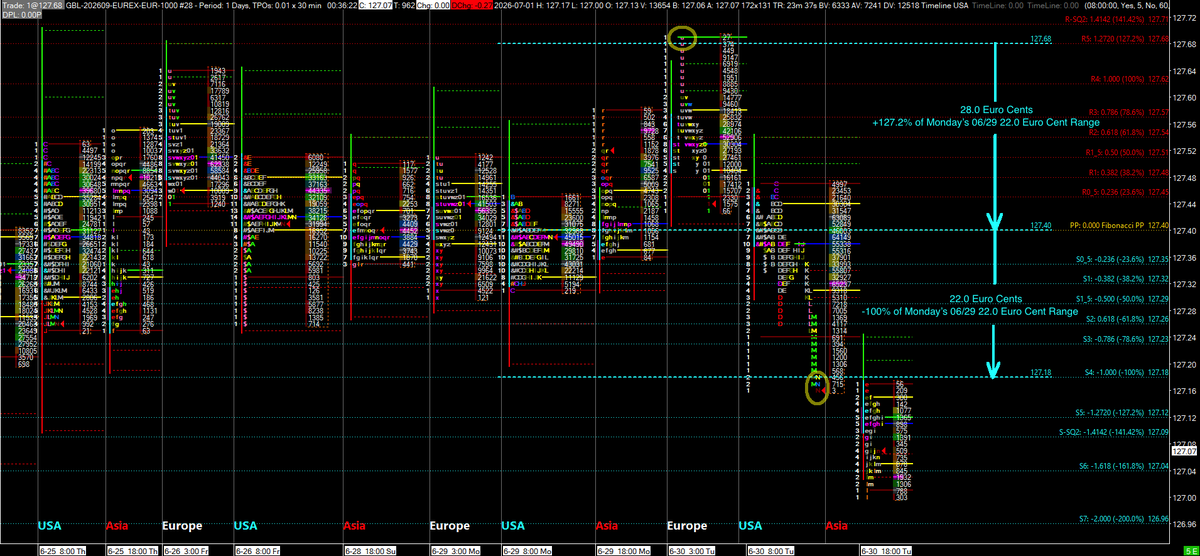The width and height of the screenshot is (1200, 556).
Task: Click the 'DPL: 0.00P' readout
Action: pos(21,16)
